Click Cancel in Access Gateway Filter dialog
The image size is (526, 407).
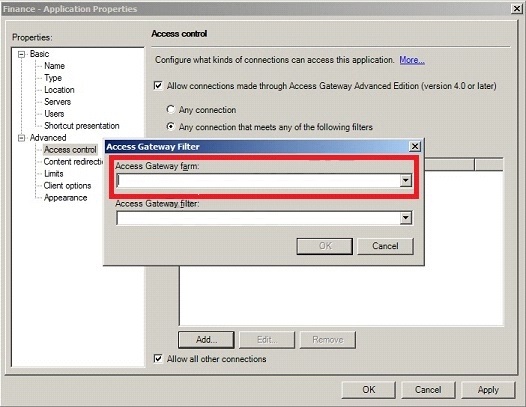click(x=385, y=246)
